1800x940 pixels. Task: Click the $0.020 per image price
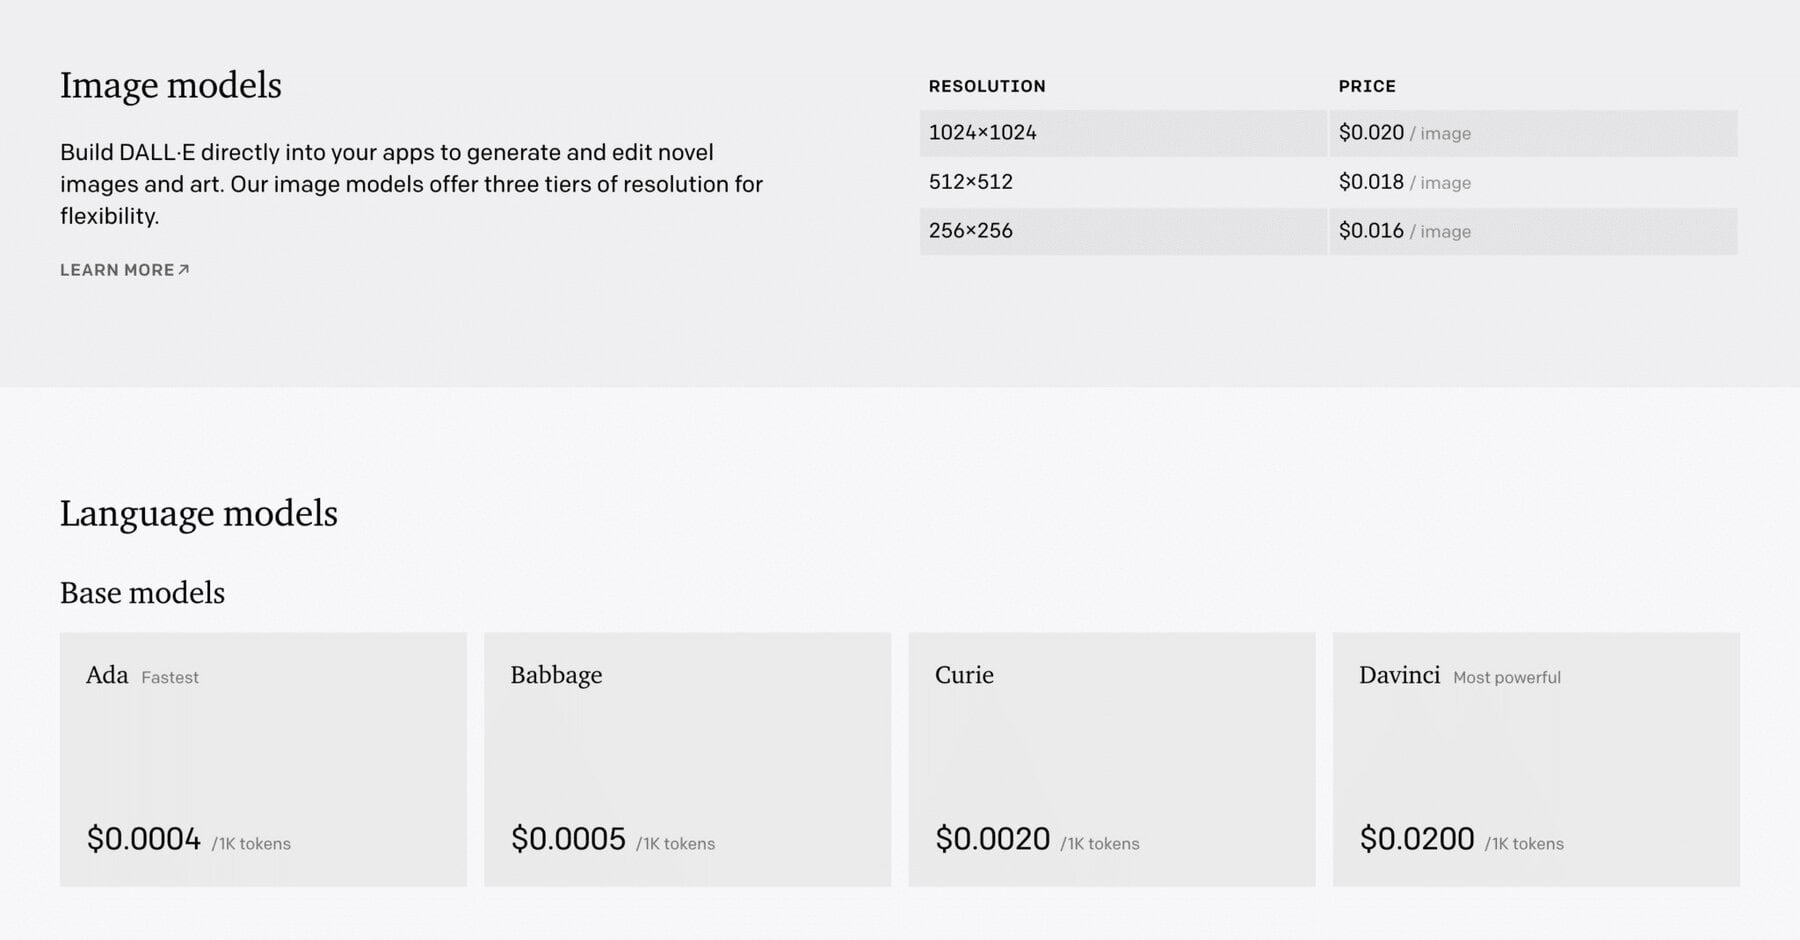pyautogui.click(x=1405, y=133)
